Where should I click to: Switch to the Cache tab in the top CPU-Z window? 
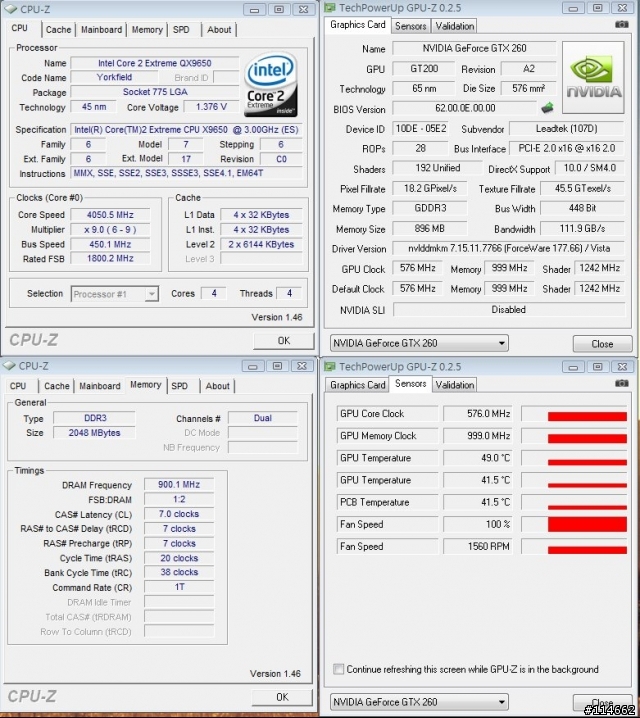(58, 30)
